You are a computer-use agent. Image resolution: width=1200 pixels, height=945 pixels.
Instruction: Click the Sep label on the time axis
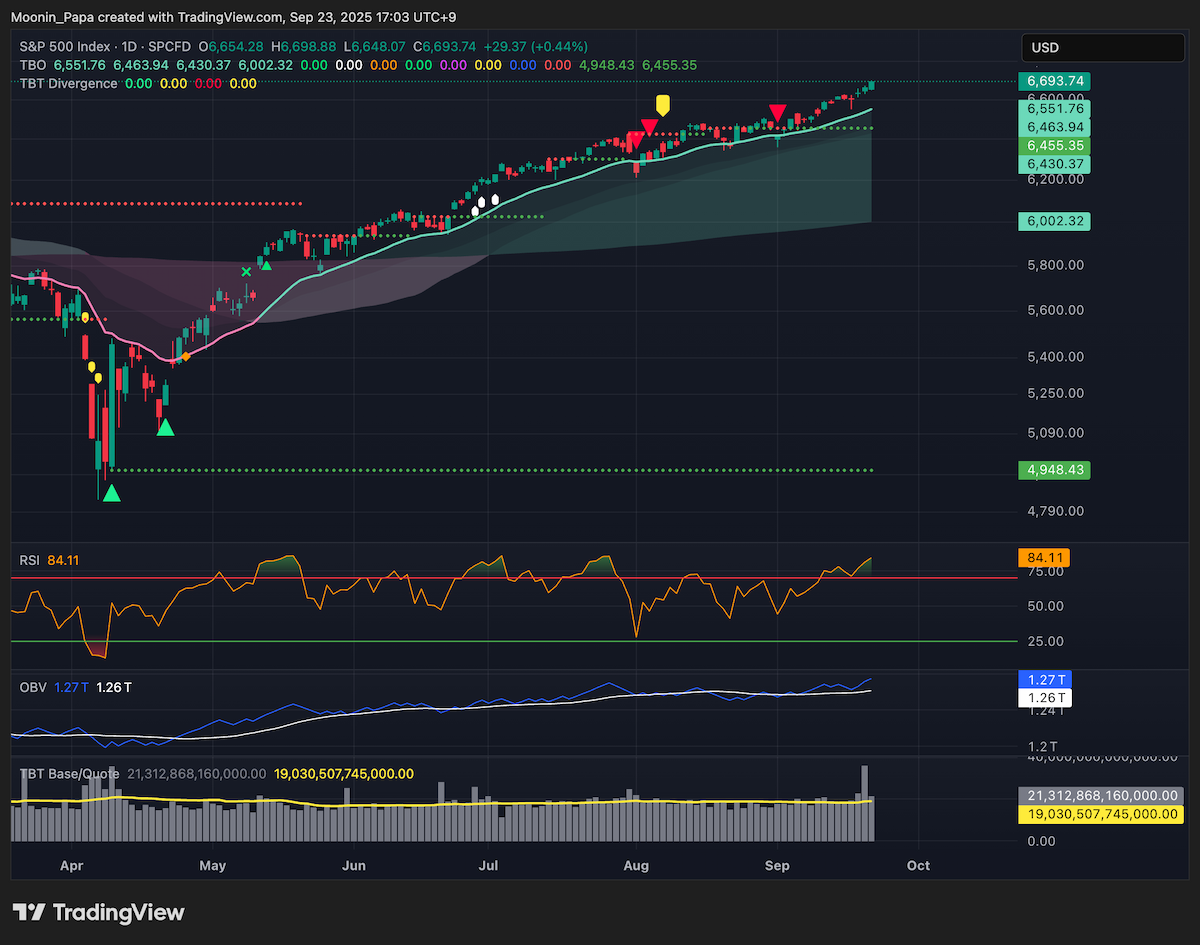point(777,865)
